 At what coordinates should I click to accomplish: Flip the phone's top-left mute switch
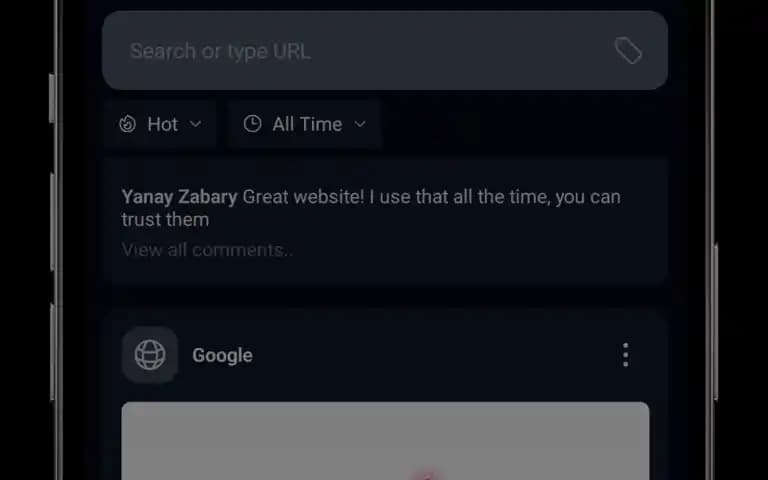(52, 98)
